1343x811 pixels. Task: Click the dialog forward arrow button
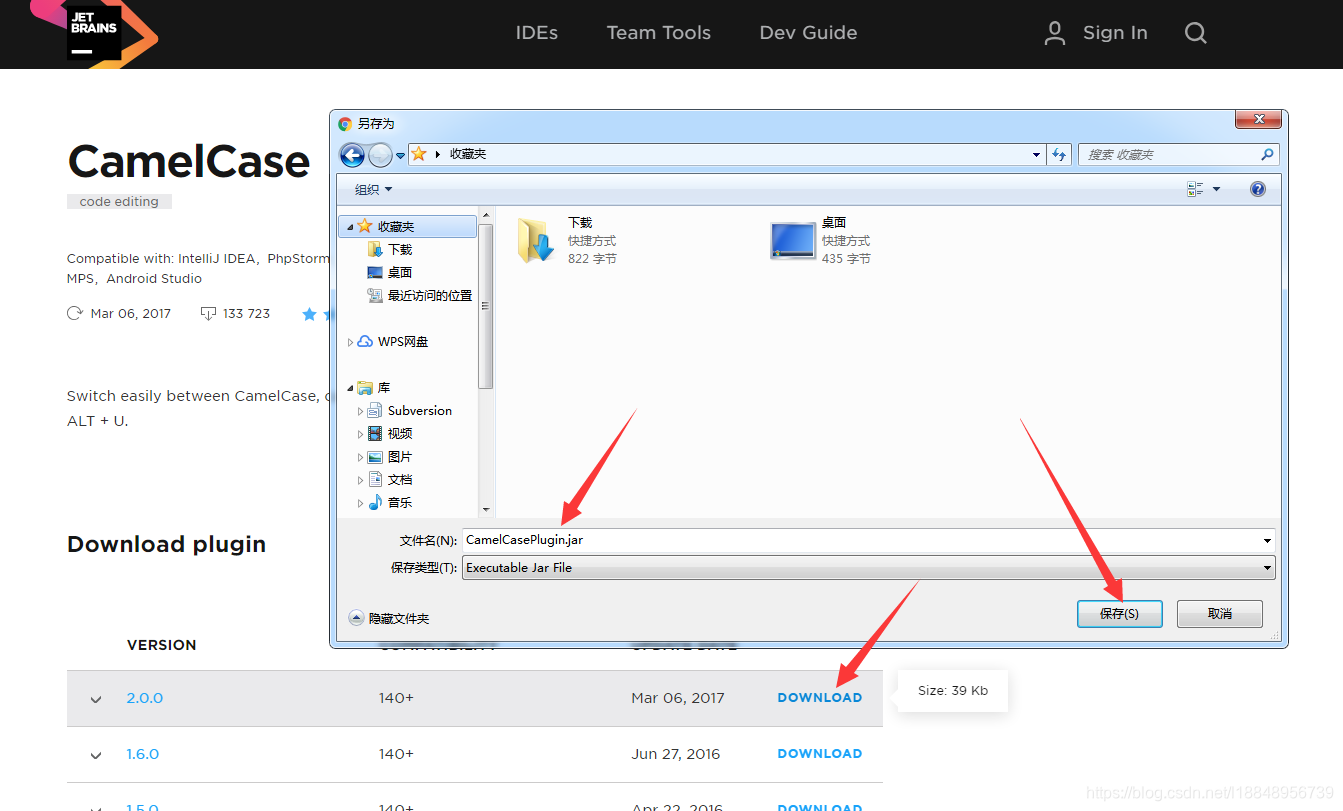(x=381, y=154)
